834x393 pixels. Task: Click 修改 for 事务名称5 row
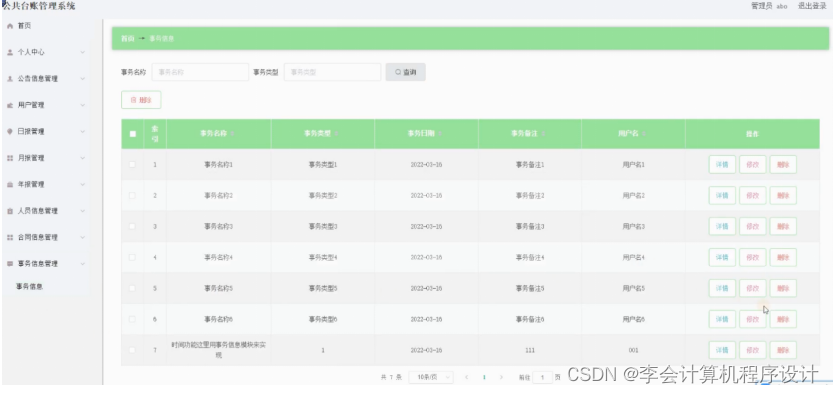click(753, 288)
